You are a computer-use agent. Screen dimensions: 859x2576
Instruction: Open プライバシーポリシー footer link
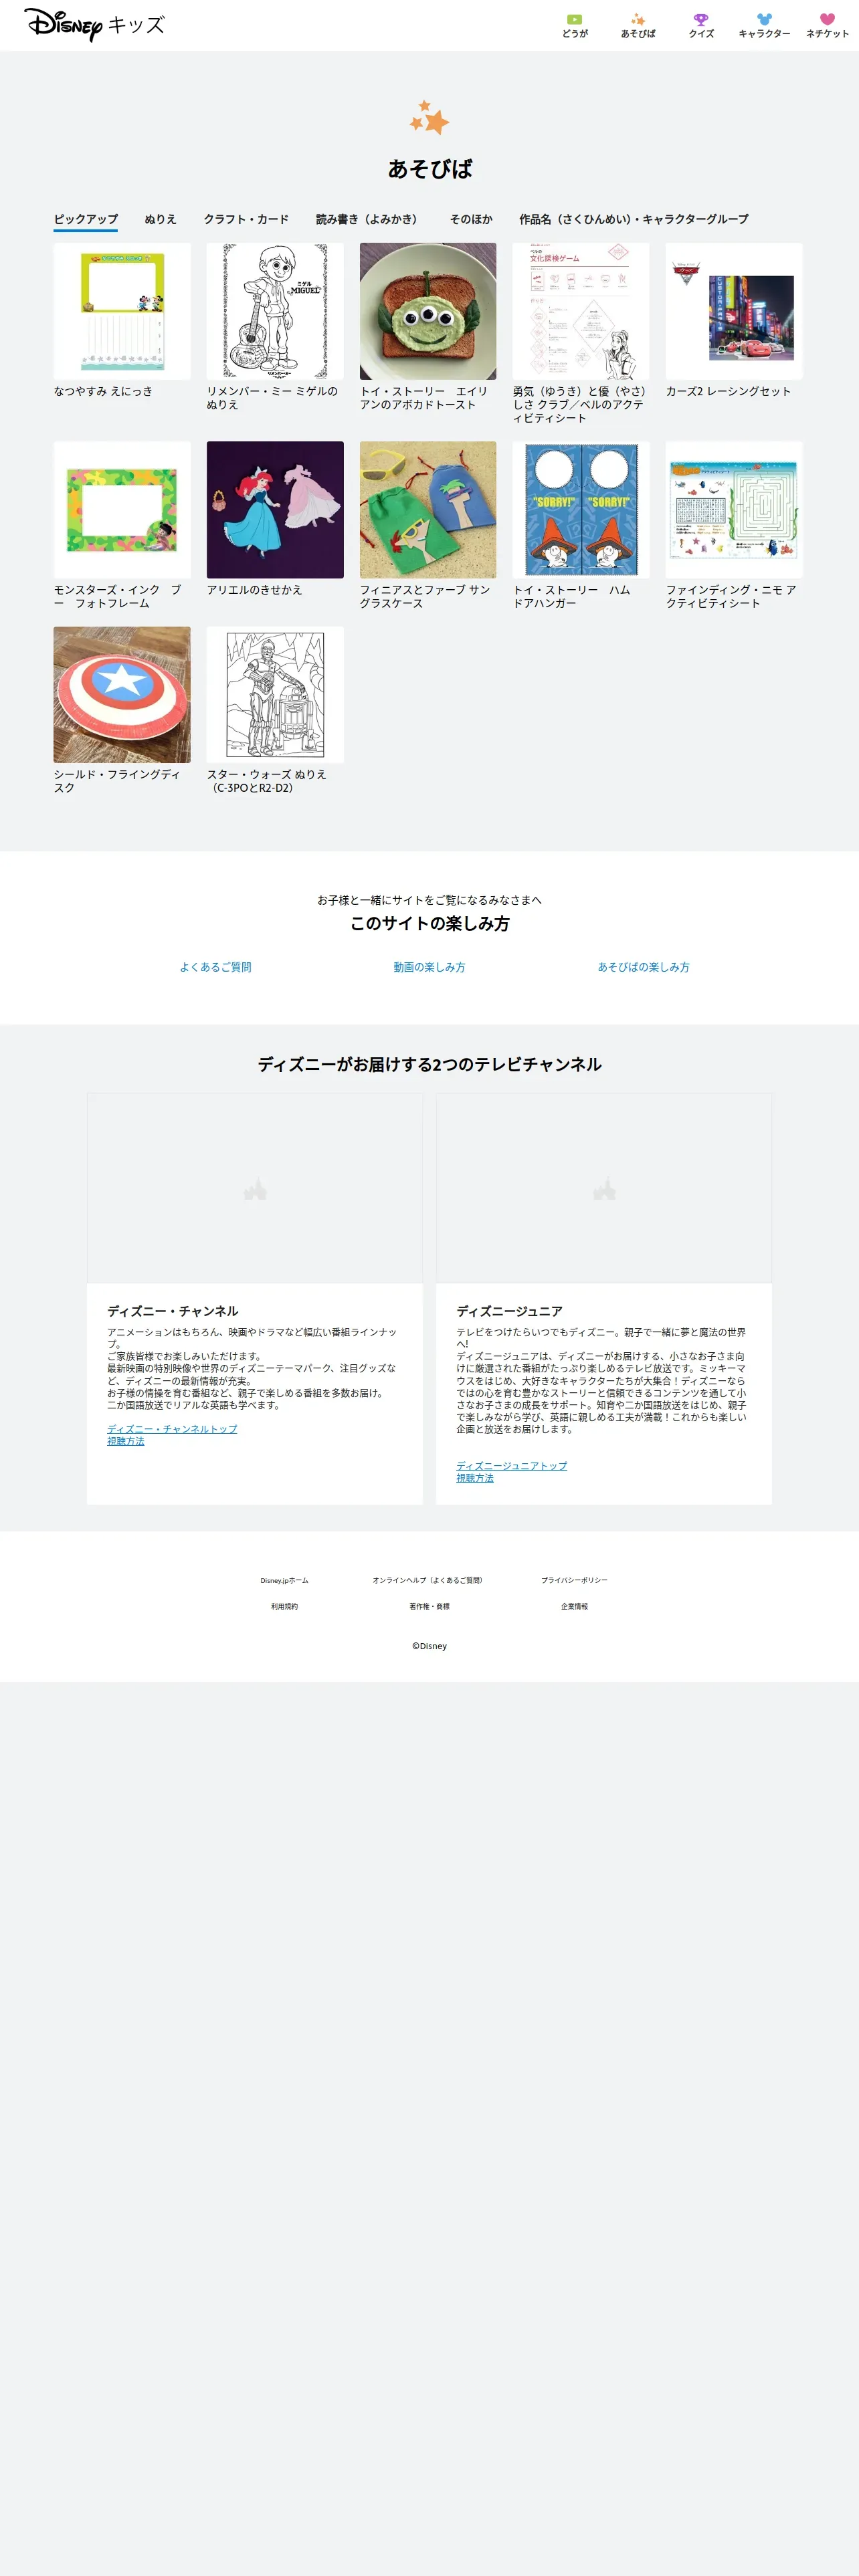pyautogui.click(x=574, y=1580)
